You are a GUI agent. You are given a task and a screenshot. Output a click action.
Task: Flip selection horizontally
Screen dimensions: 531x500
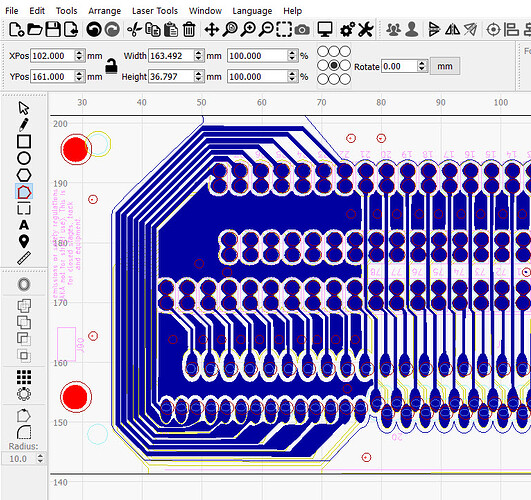tap(452, 29)
